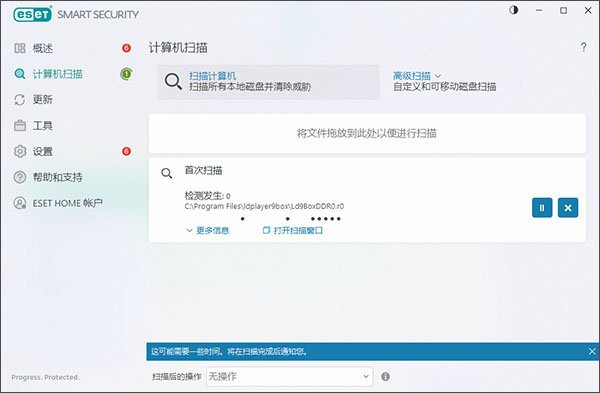
Task: Open 帮助和支持 section
Action: [57, 177]
